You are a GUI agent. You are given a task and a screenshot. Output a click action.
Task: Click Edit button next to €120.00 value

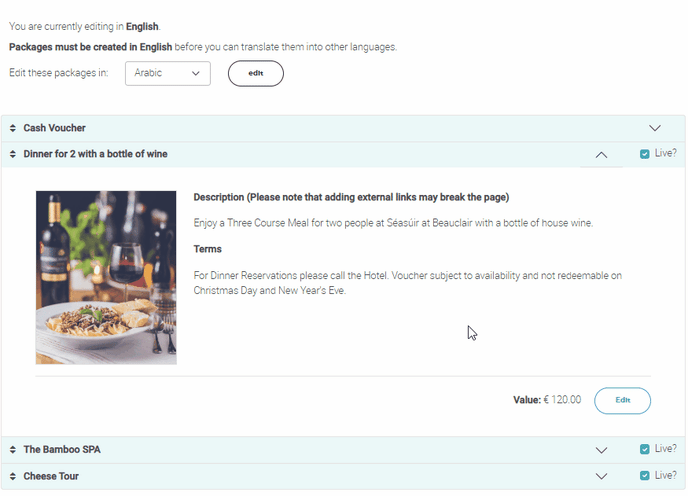(622, 400)
